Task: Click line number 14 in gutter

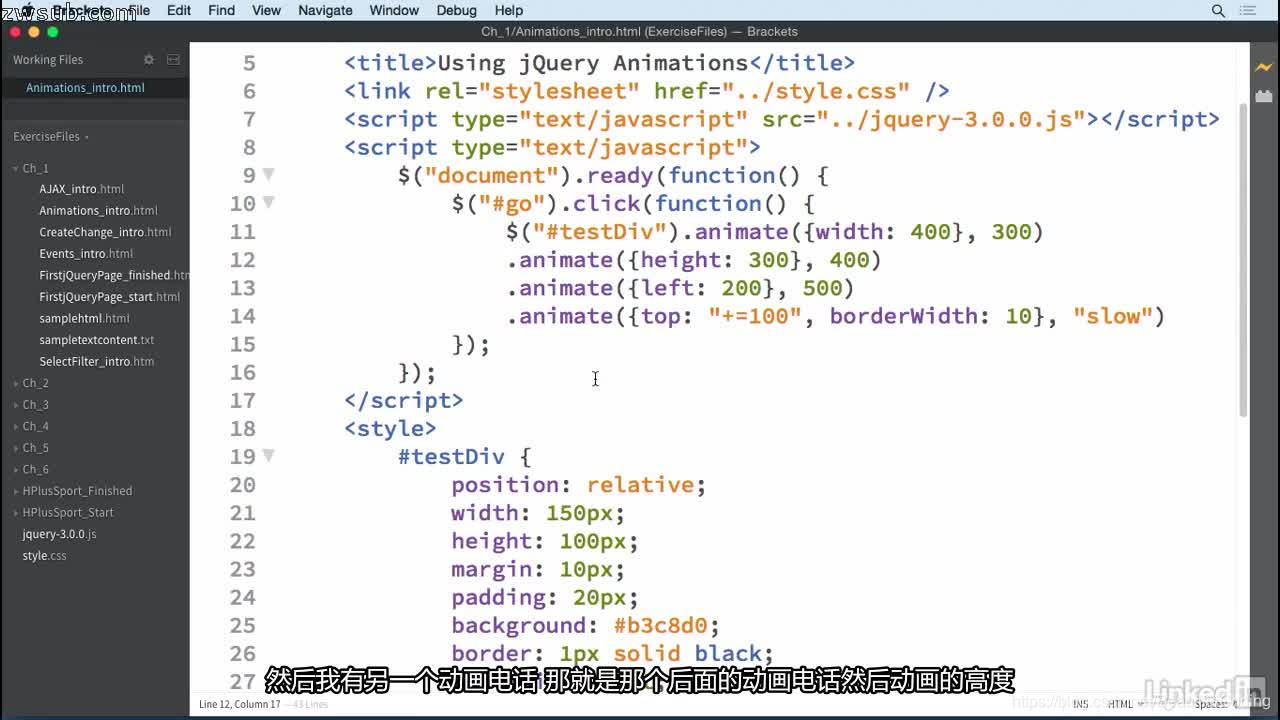Action: 242,316
